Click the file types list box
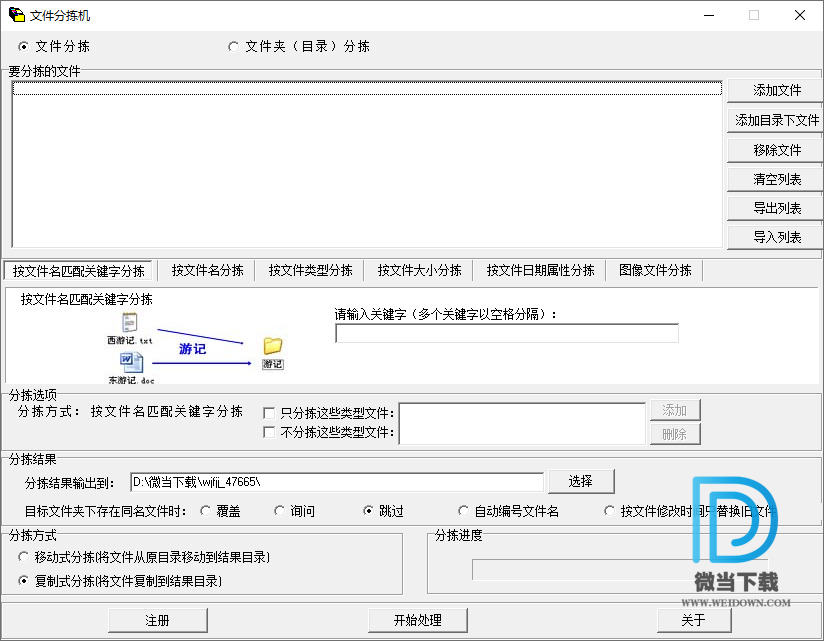 tap(522, 423)
